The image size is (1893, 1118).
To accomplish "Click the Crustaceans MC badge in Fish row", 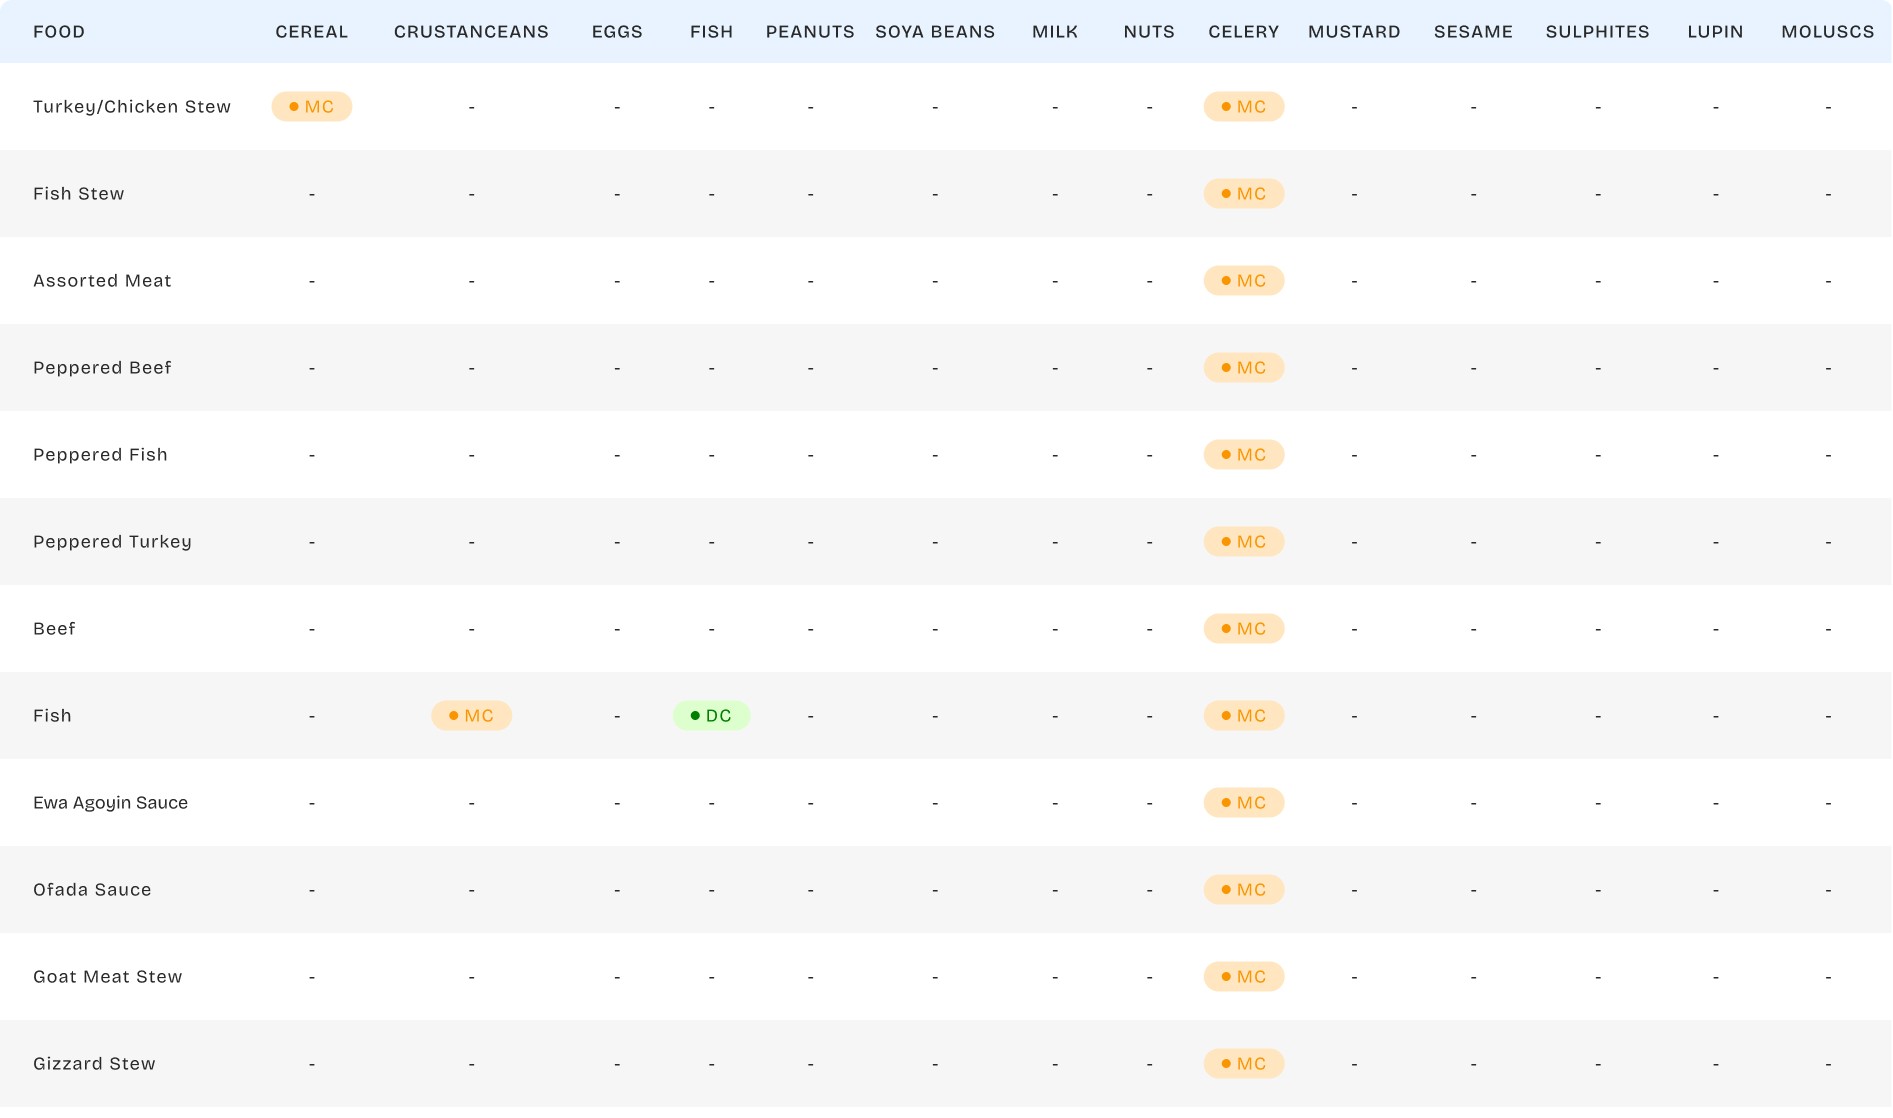I will [471, 716].
